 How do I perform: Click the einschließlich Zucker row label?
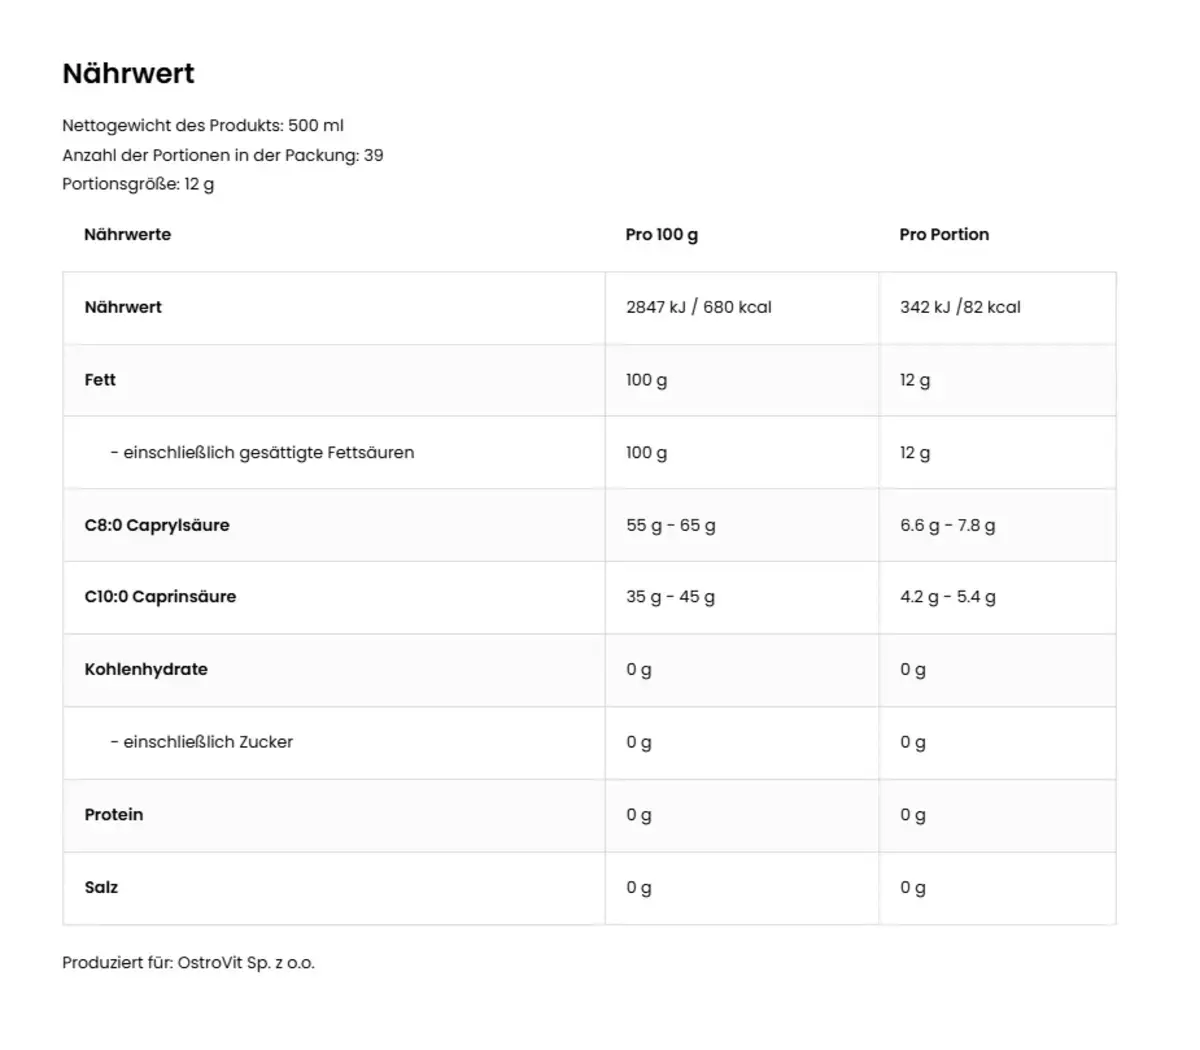coord(202,742)
